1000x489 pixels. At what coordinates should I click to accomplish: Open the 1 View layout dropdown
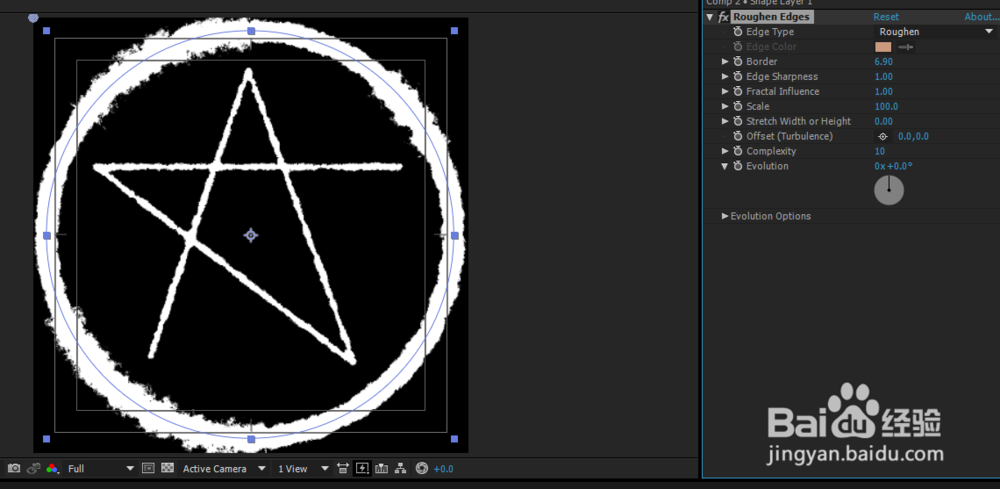303,469
